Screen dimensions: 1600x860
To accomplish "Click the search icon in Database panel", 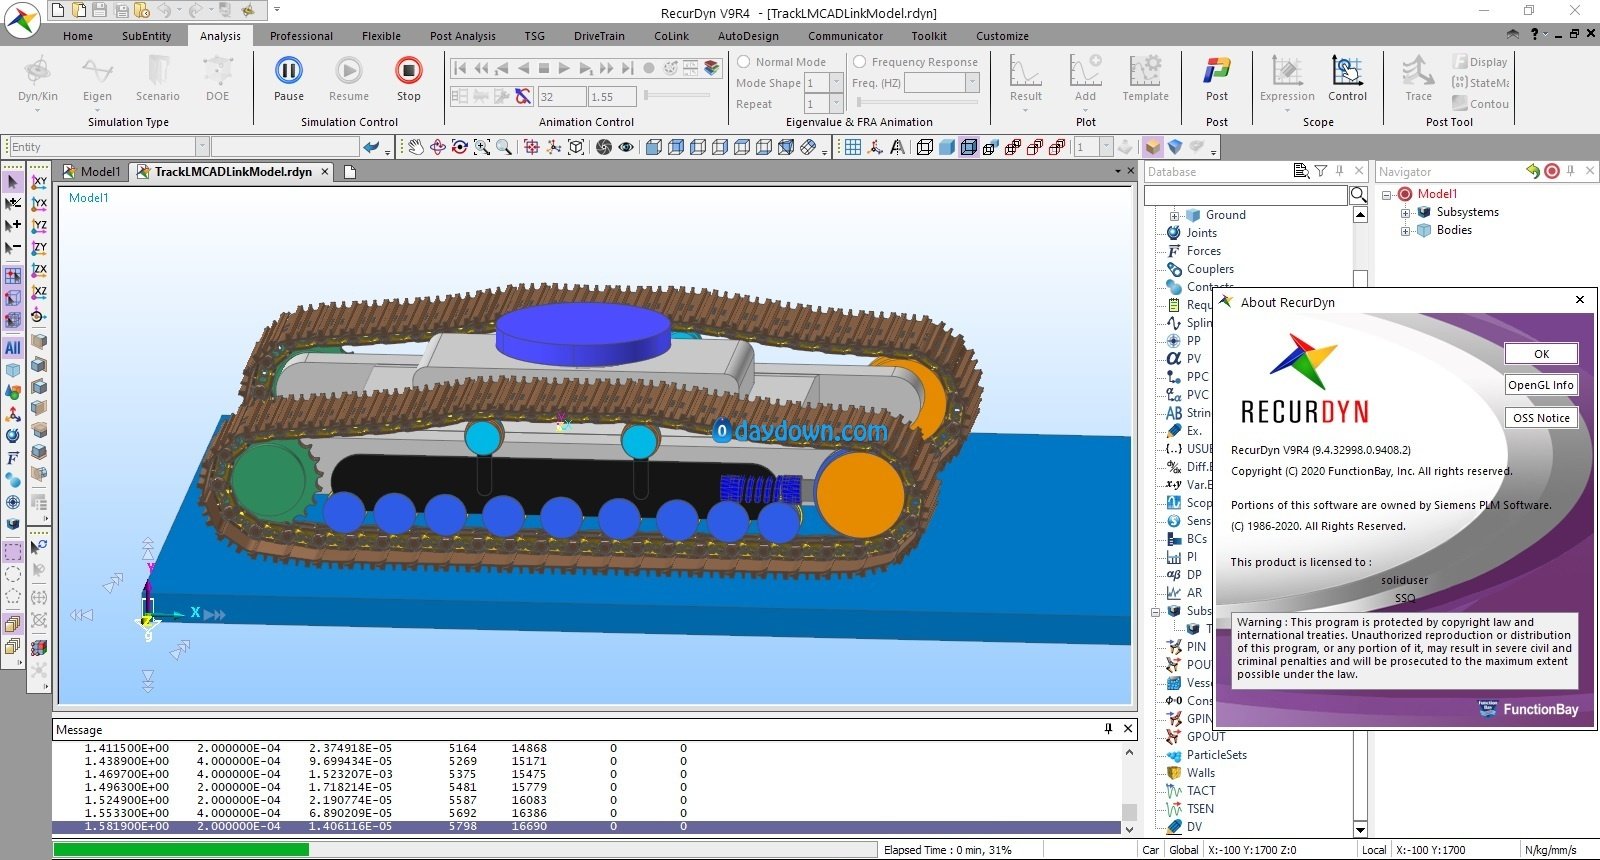I will click(1358, 195).
